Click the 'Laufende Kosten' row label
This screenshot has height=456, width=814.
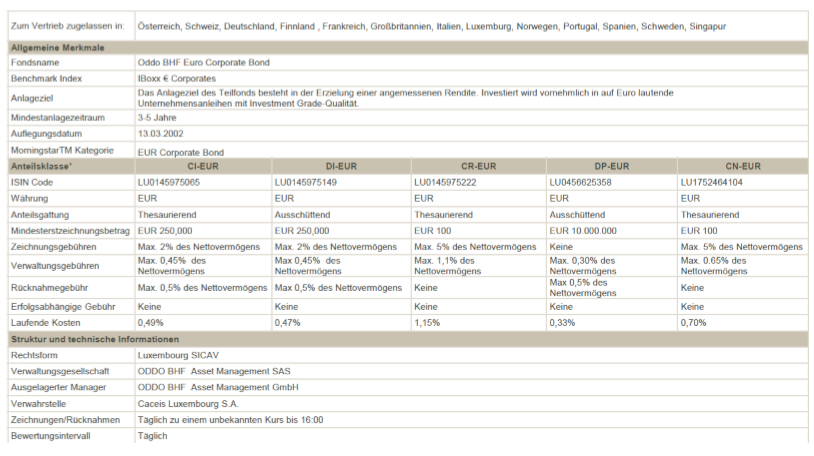tap(46, 323)
